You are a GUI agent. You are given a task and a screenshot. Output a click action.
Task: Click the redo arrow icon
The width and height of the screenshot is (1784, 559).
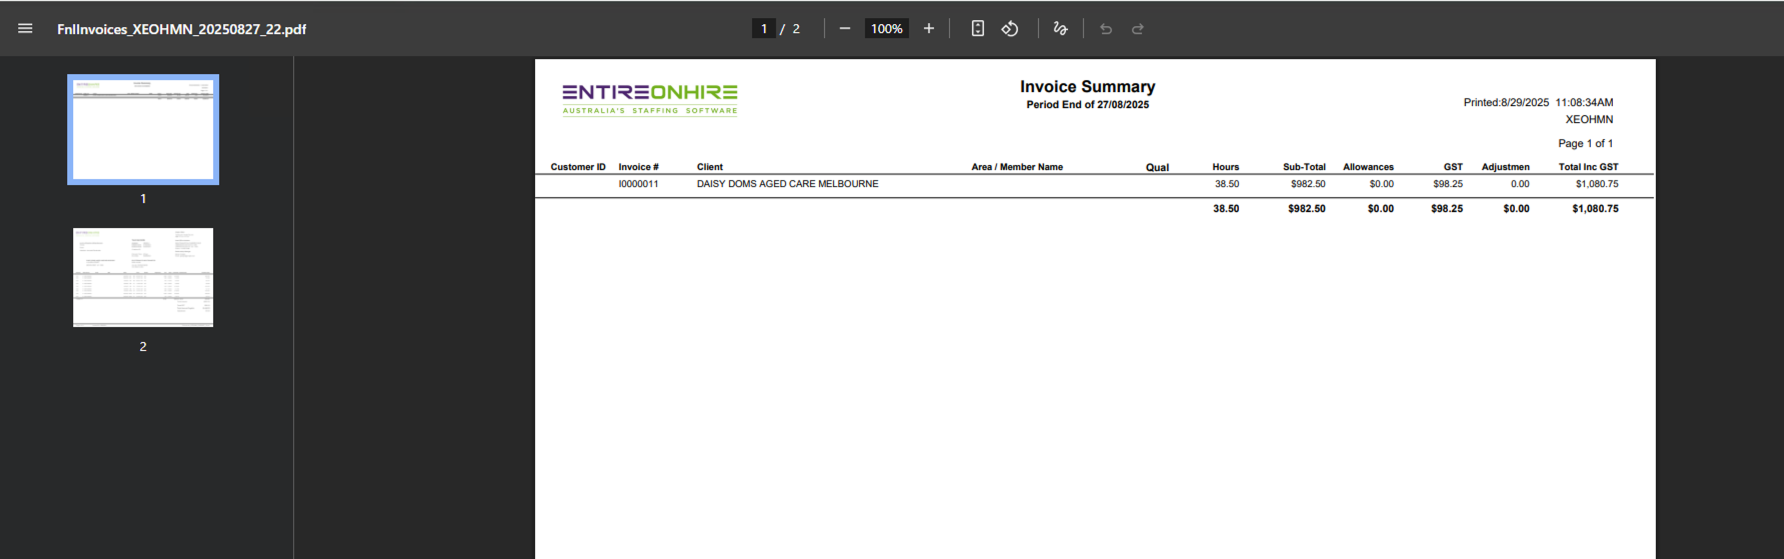point(1137,29)
